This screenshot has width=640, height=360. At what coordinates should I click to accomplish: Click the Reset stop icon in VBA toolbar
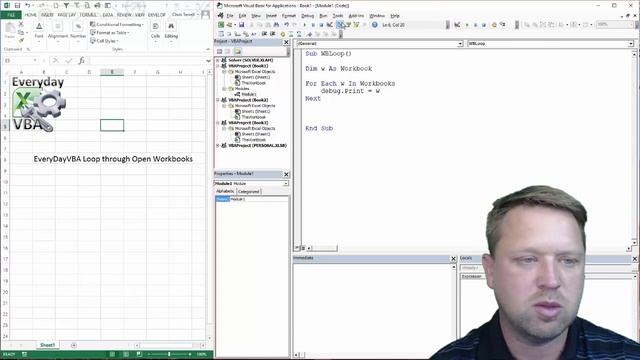(321, 25)
